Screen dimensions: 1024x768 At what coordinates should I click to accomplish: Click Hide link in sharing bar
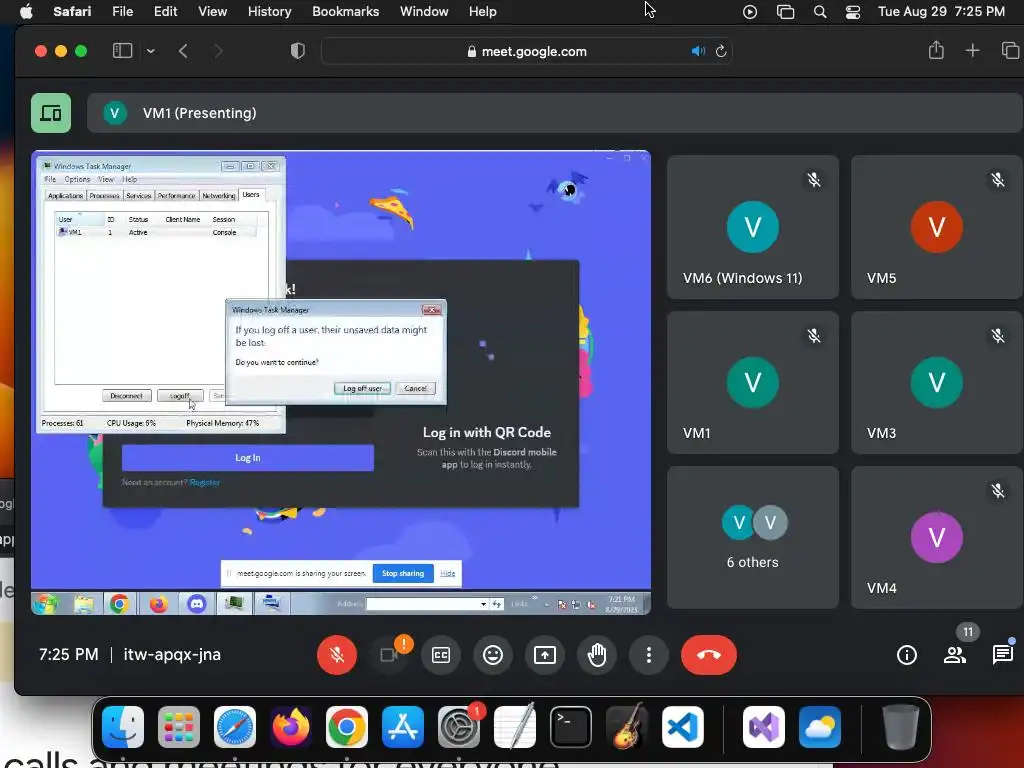(x=447, y=573)
